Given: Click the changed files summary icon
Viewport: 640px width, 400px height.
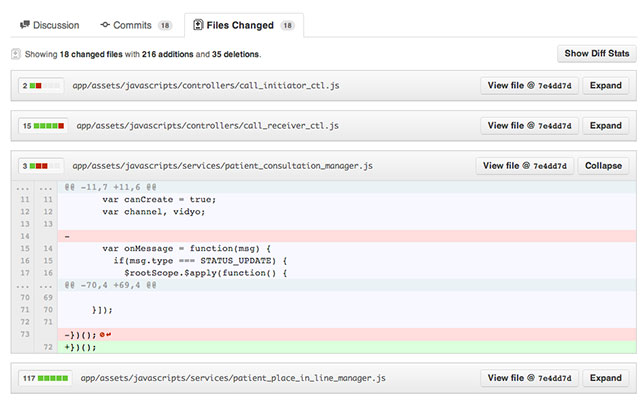Looking at the screenshot, I should [16, 54].
